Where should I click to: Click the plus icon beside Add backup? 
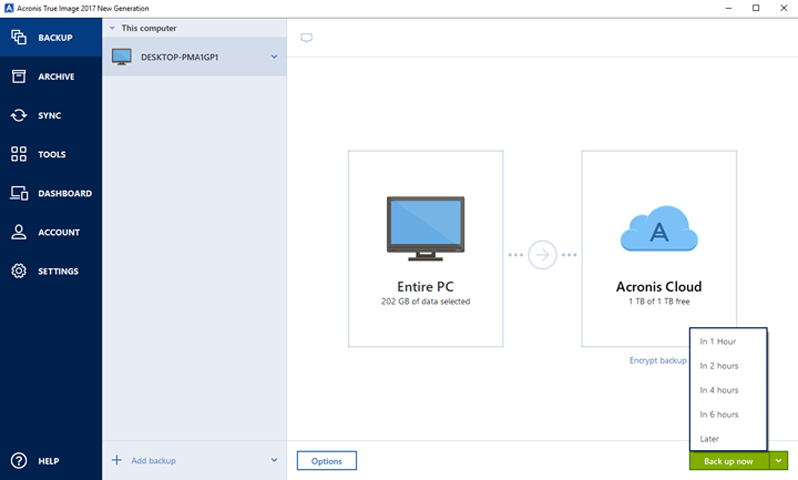[117, 460]
